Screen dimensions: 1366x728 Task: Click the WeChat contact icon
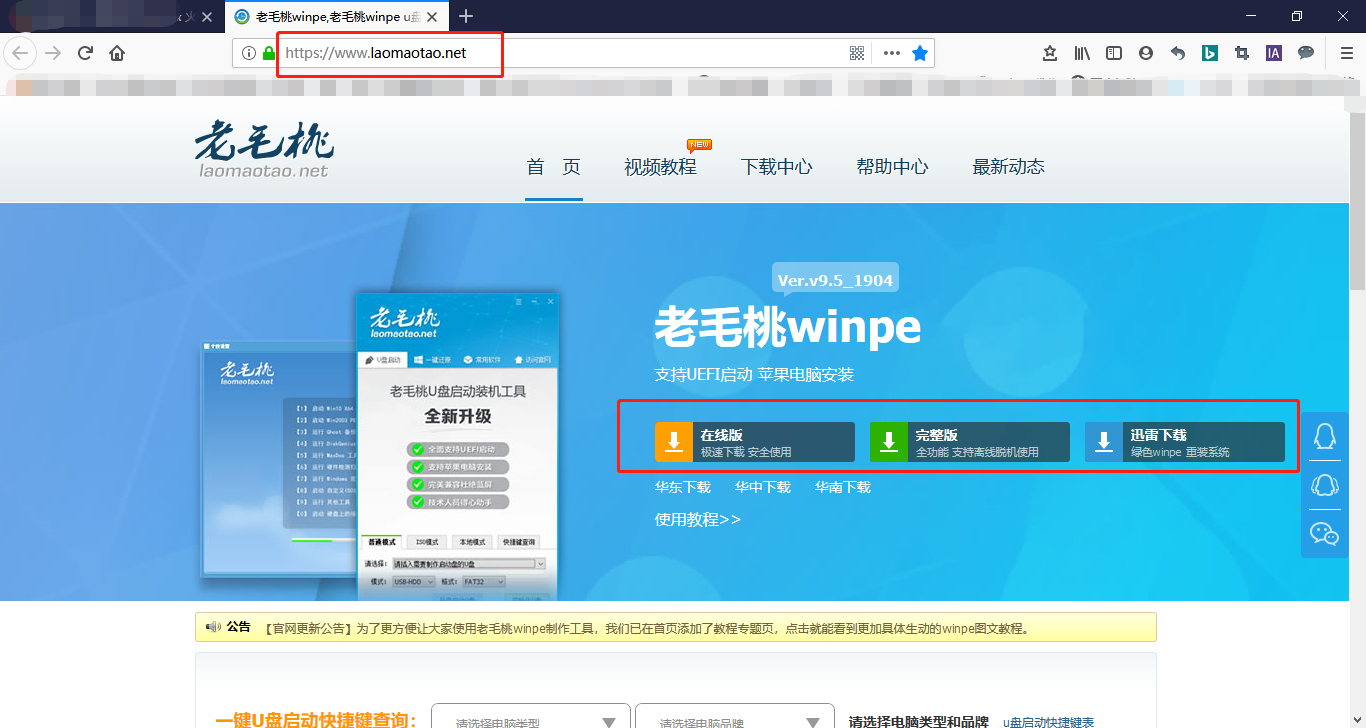[x=1325, y=534]
